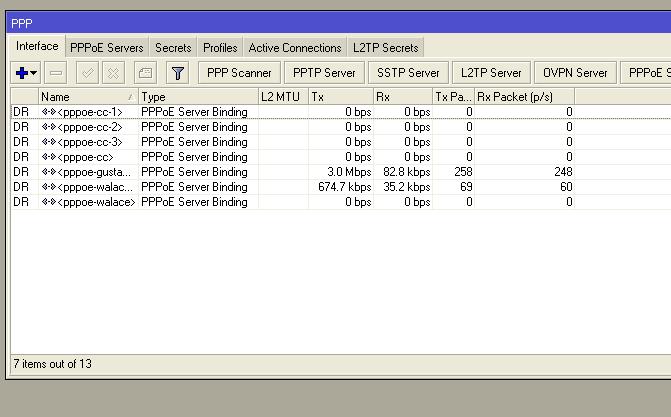
Task: Sort by the Tx Pa... column header
Action: pyautogui.click(x=453, y=97)
